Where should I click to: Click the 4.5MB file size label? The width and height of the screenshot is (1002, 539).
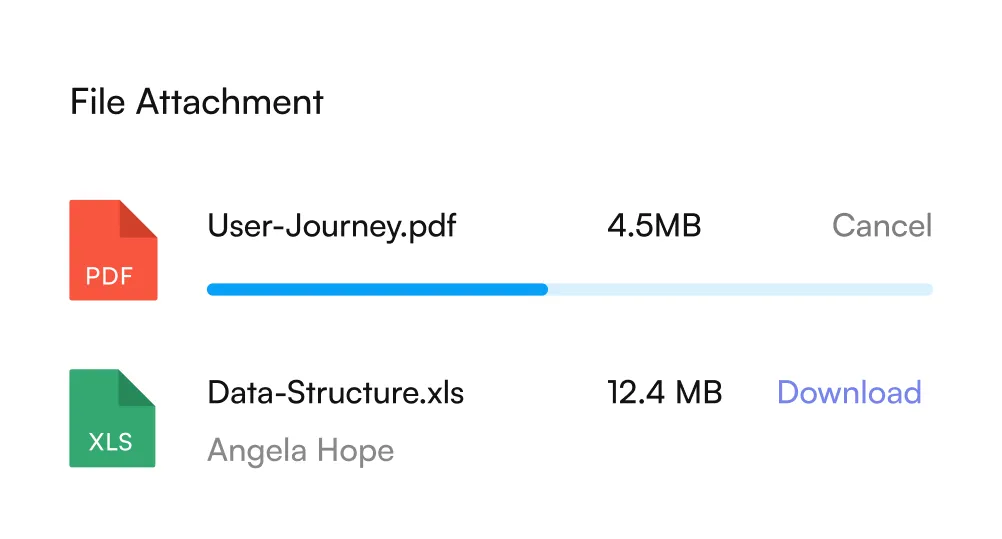(x=654, y=226)
